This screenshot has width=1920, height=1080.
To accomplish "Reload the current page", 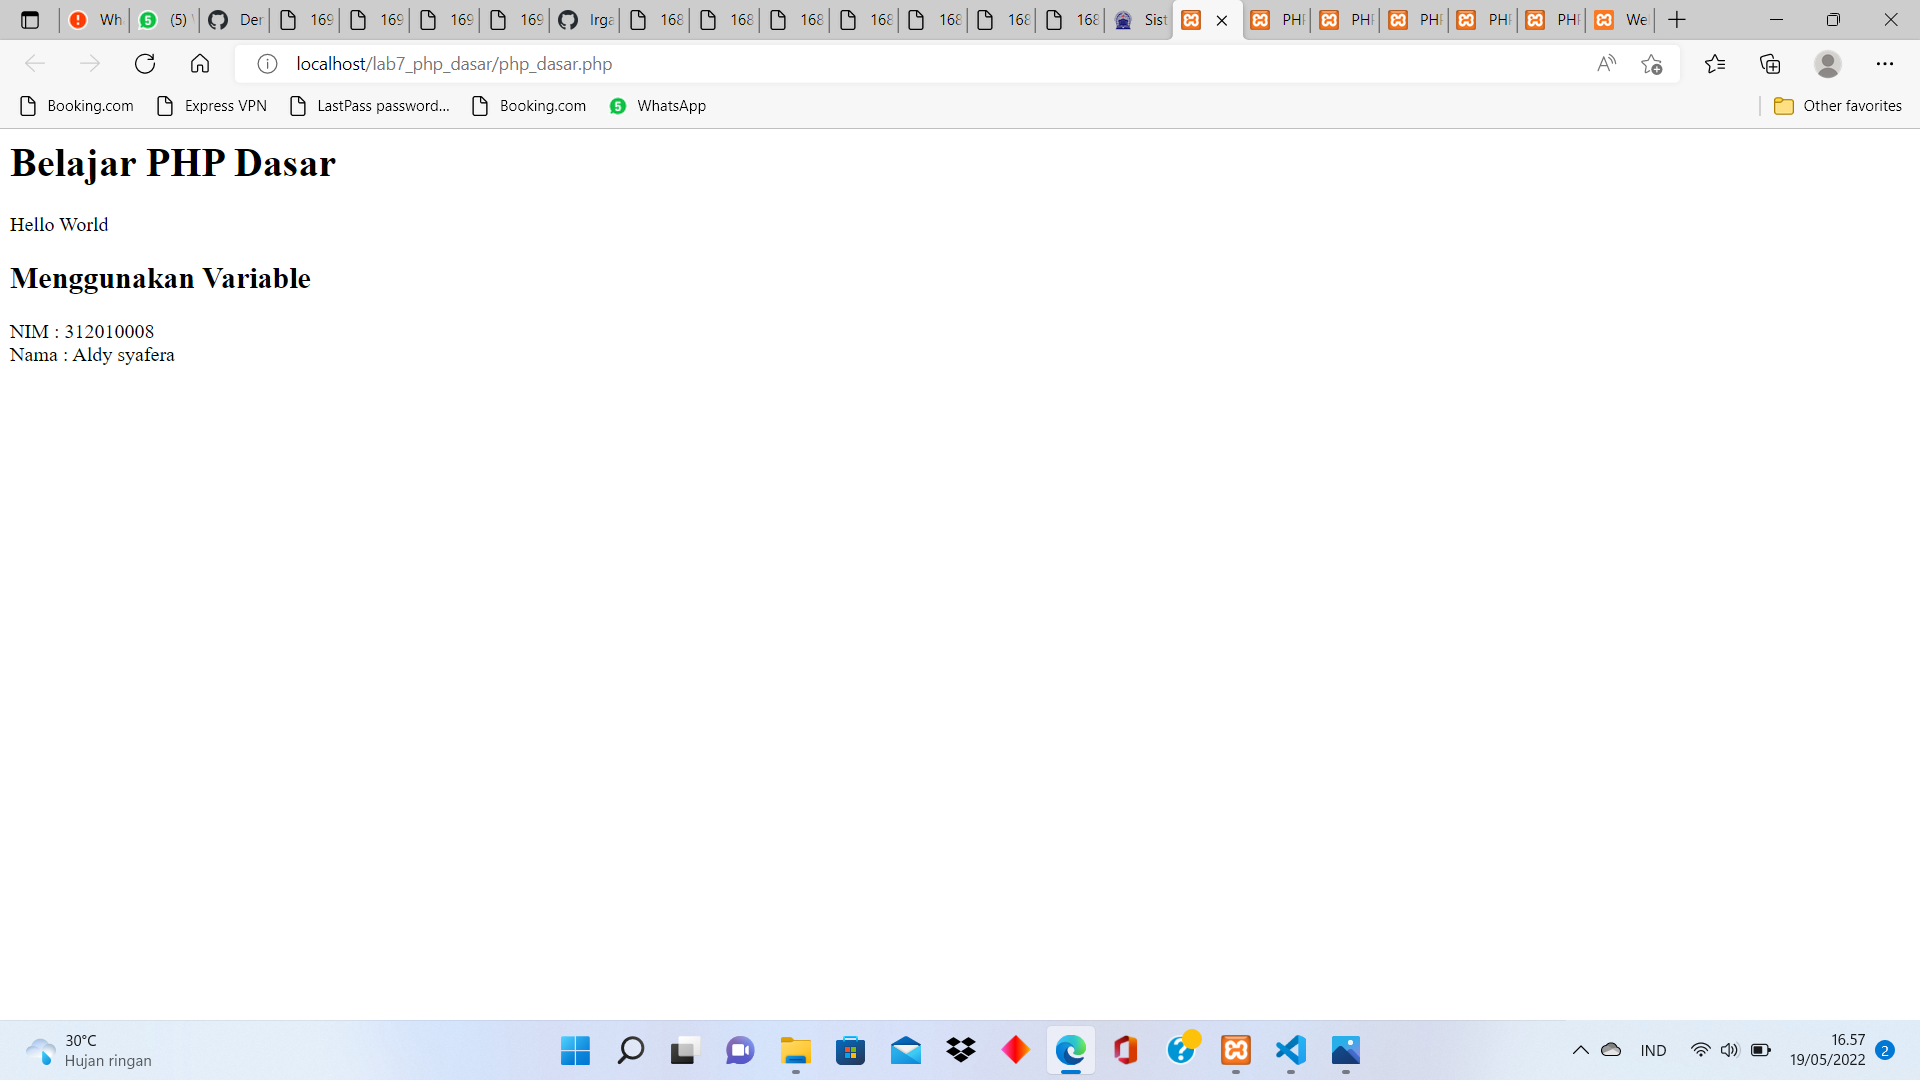I will 145,64.
